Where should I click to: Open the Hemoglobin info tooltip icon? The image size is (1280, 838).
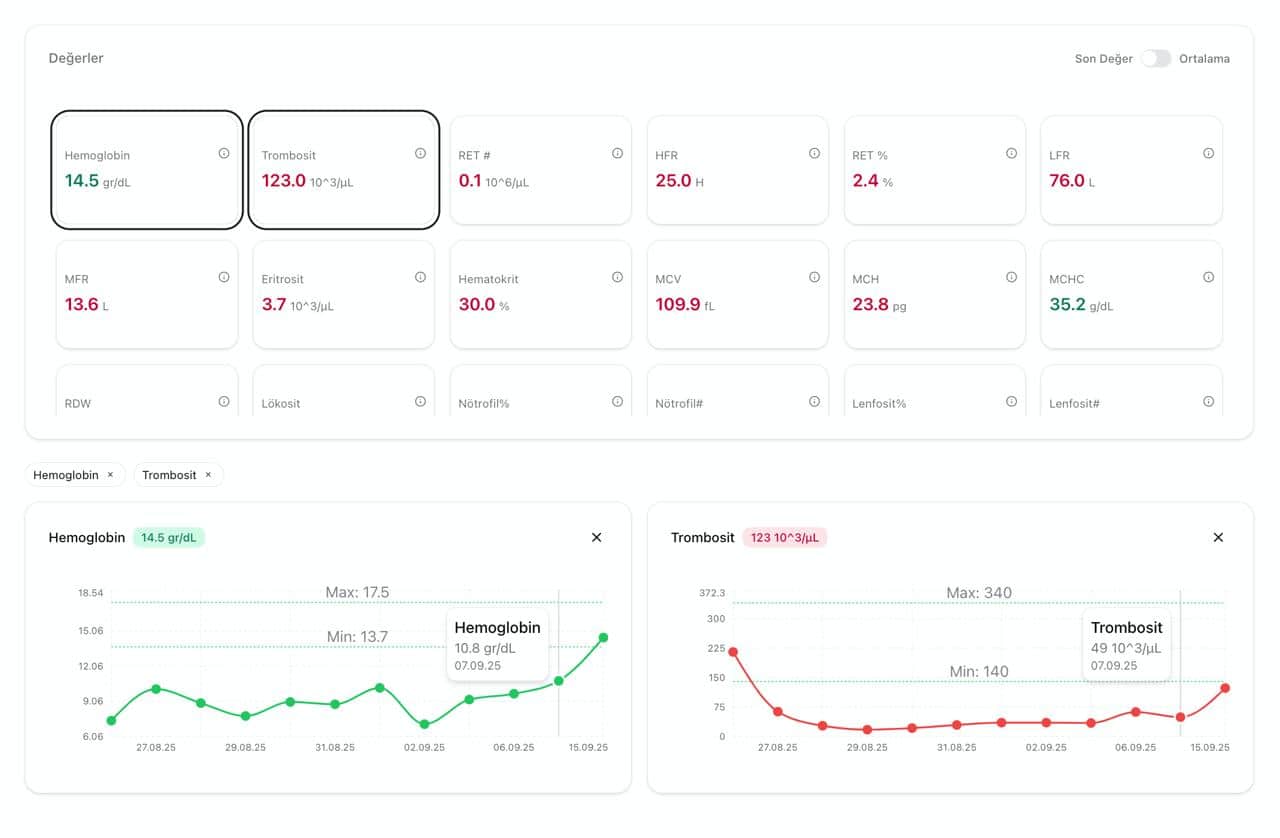[x=224, y=152]
